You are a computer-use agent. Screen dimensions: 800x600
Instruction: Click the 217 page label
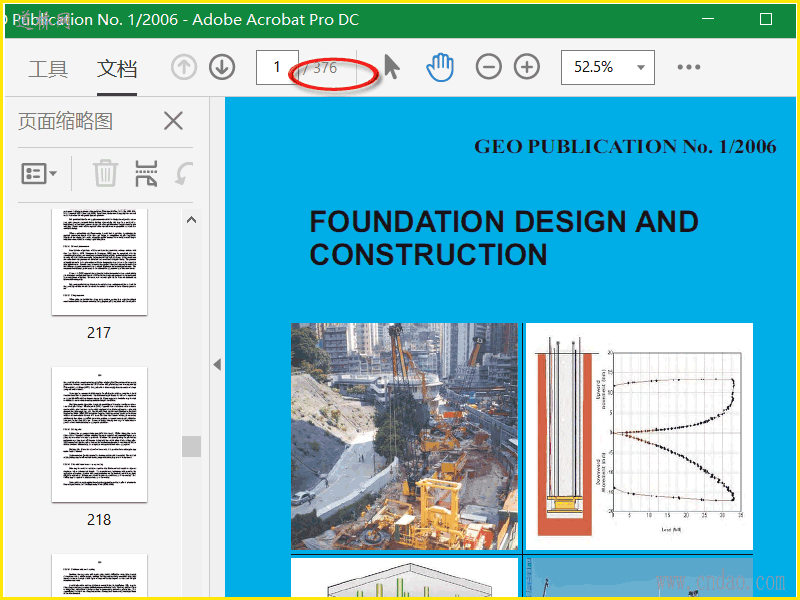pyautogui.click(x=99, y=333)
